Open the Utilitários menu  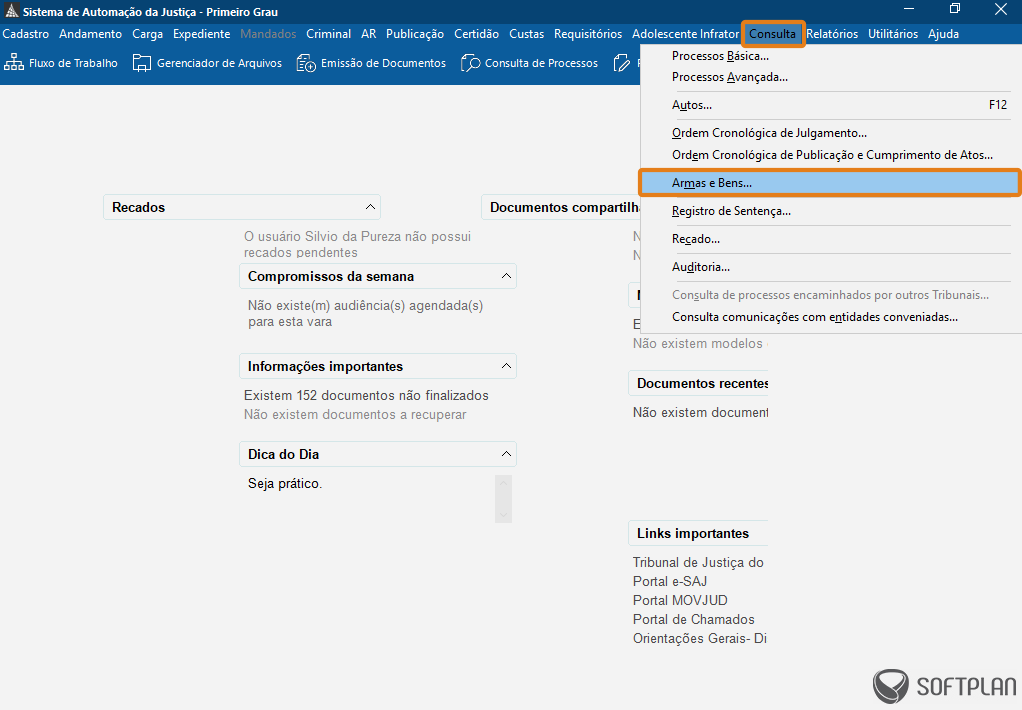(893, 34)
